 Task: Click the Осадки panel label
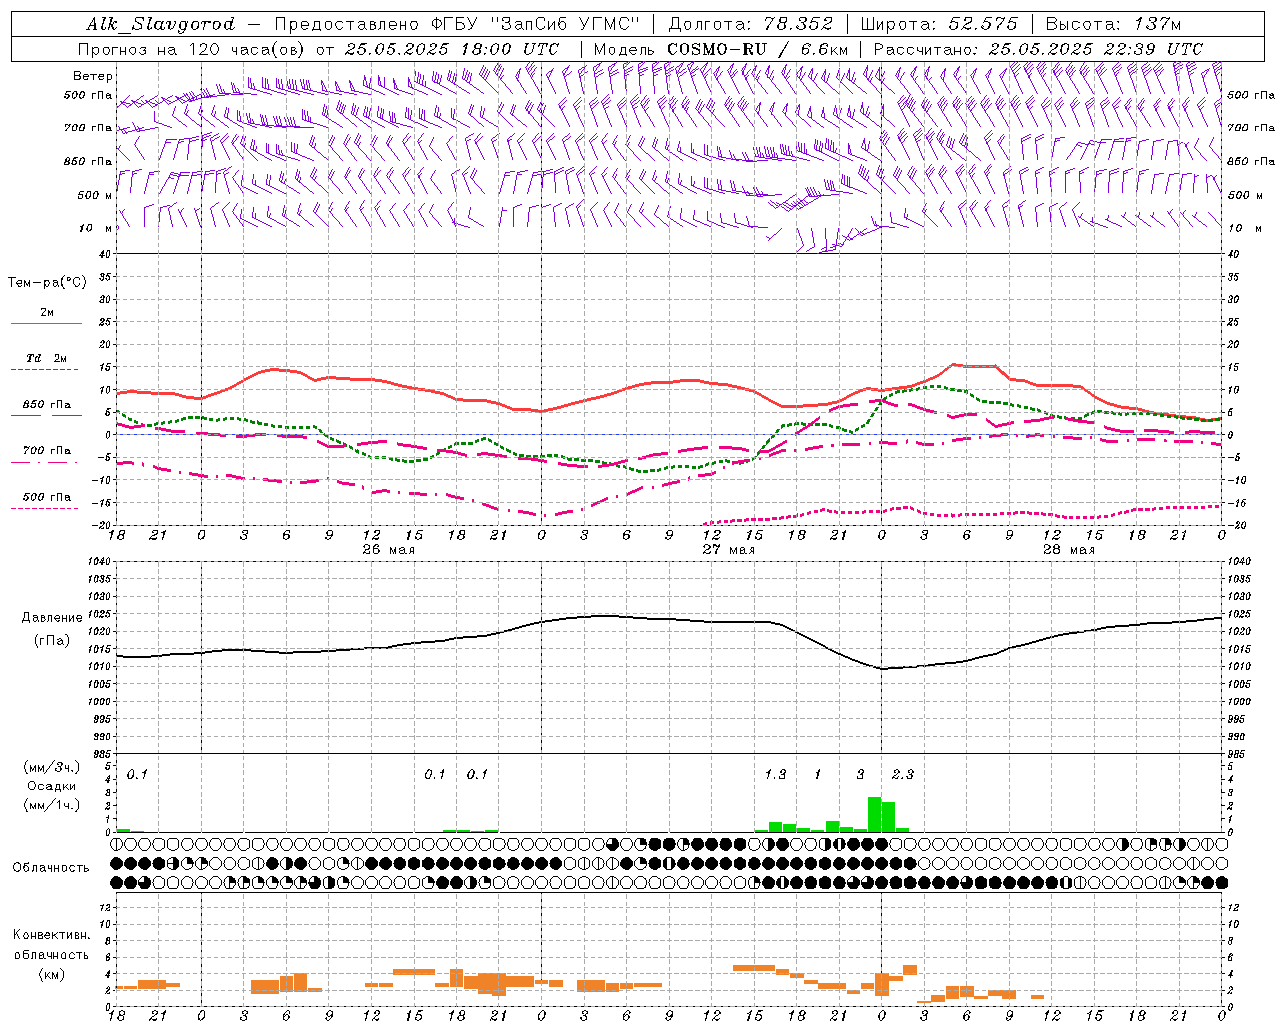click(52, 786)
